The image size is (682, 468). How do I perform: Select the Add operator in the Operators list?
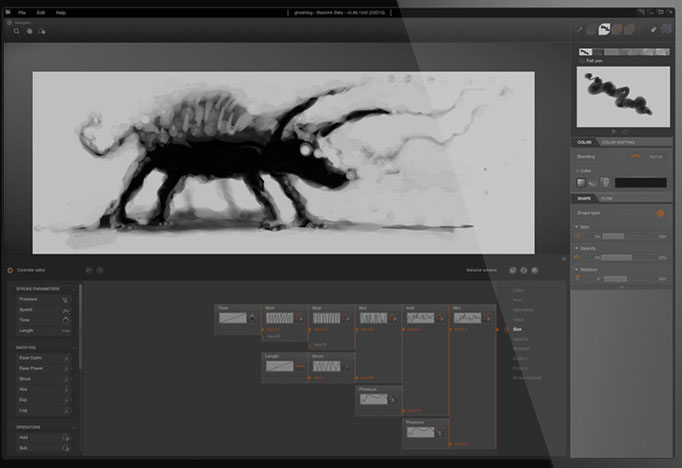coord(43,438)
